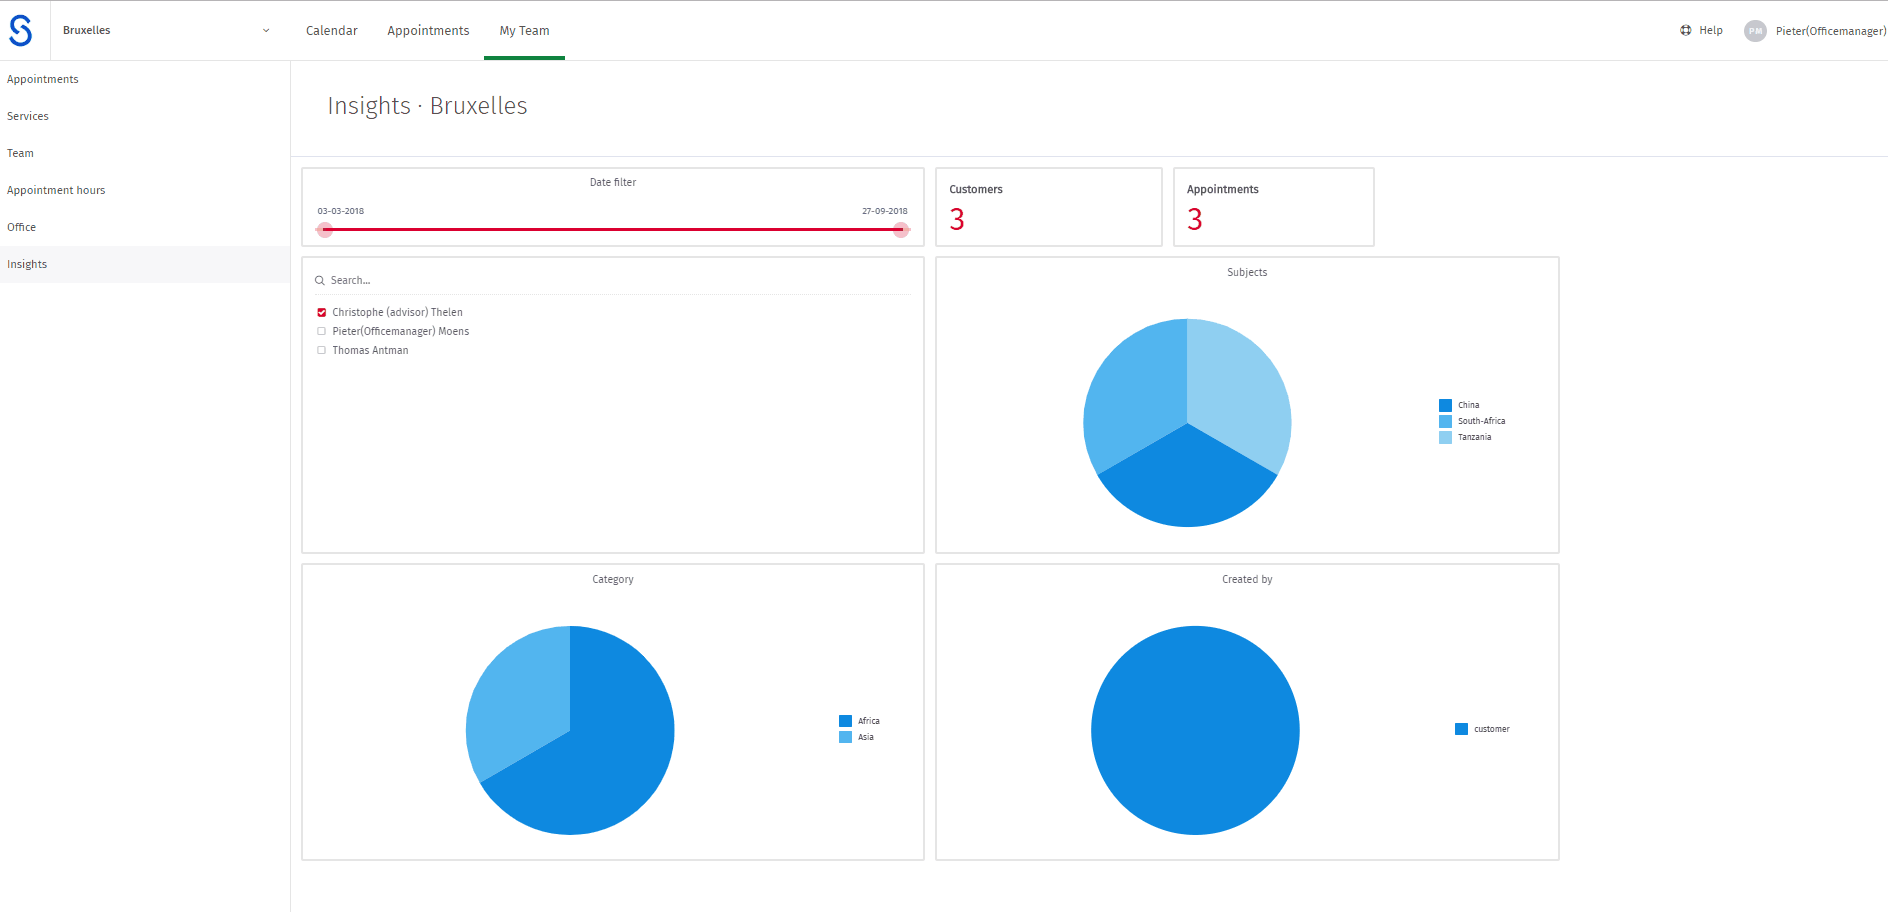
Task: Click the customer legend color square
Action: click(1461, 729)
